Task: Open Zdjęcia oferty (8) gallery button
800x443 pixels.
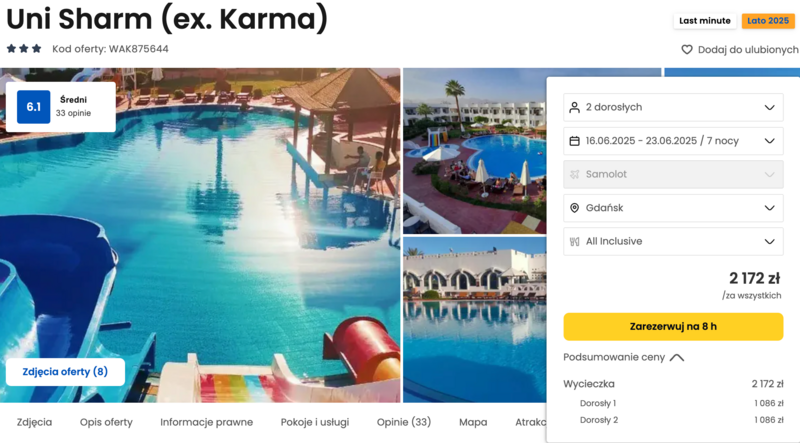Action: click(x=65, y=372)
